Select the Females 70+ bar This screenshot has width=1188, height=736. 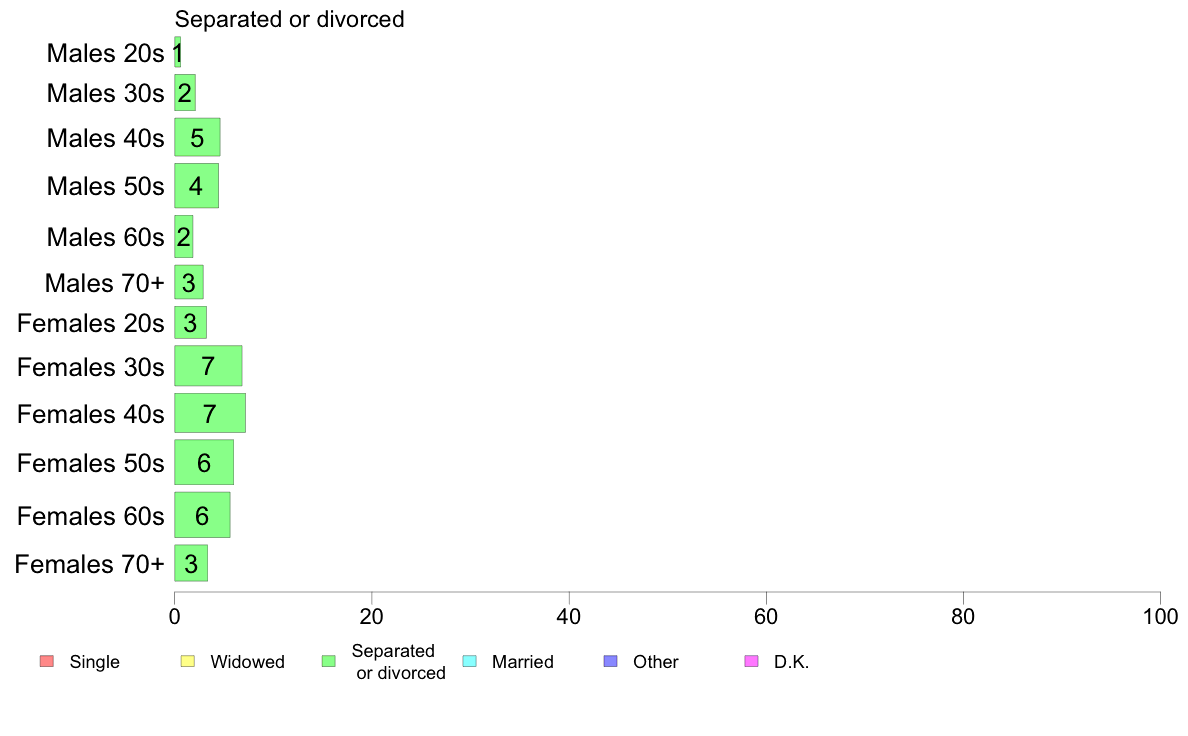191,563
